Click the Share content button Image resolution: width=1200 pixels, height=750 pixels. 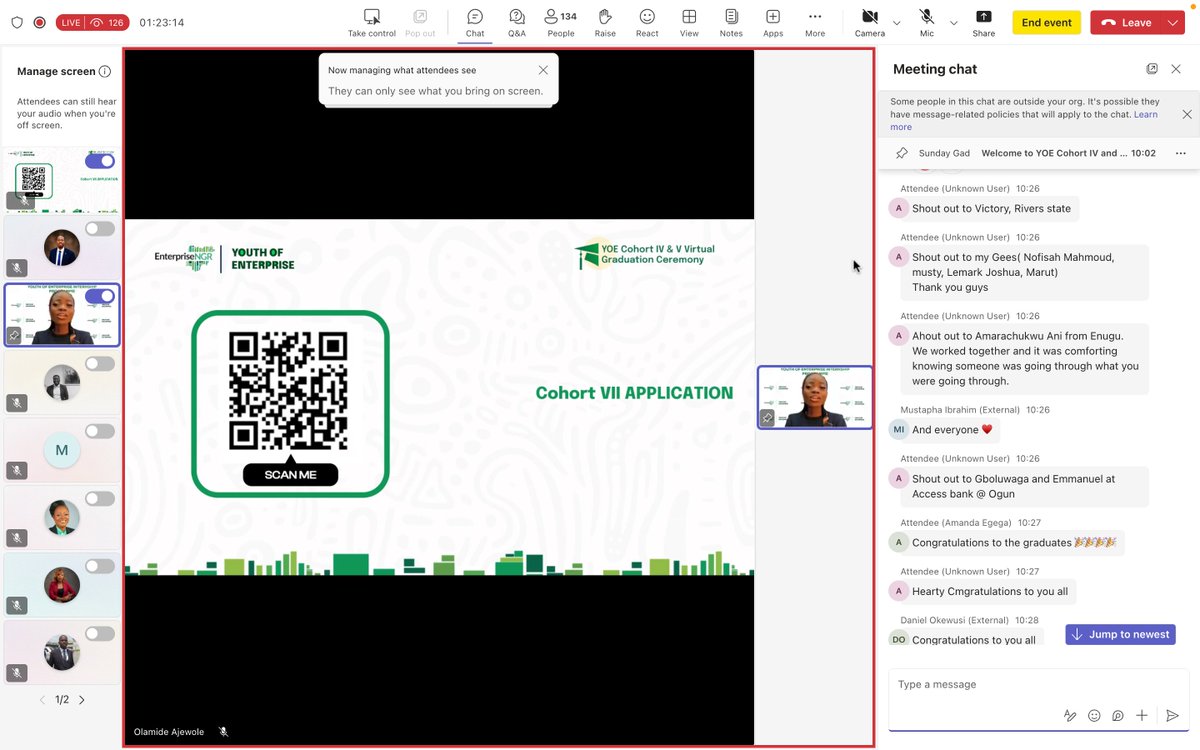(x=984, y=23)
